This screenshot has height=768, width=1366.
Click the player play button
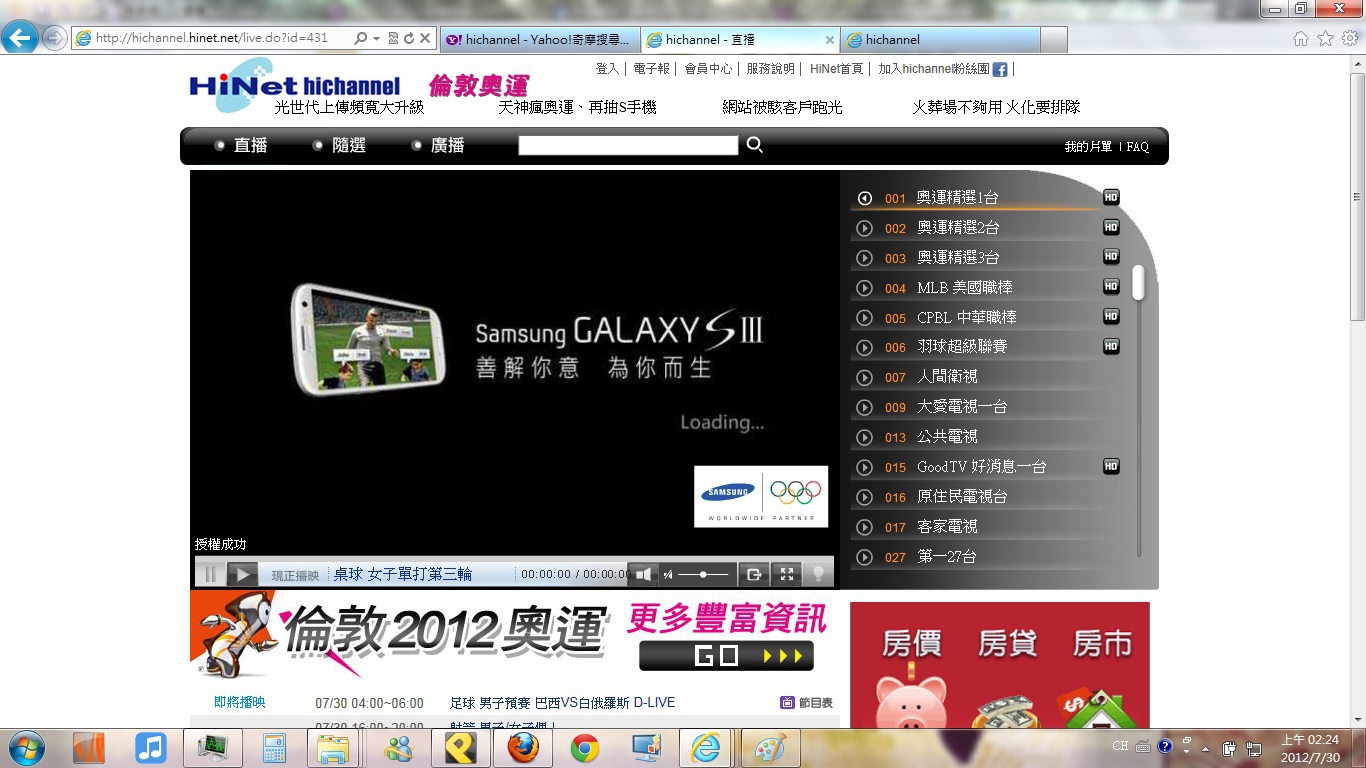243,574
